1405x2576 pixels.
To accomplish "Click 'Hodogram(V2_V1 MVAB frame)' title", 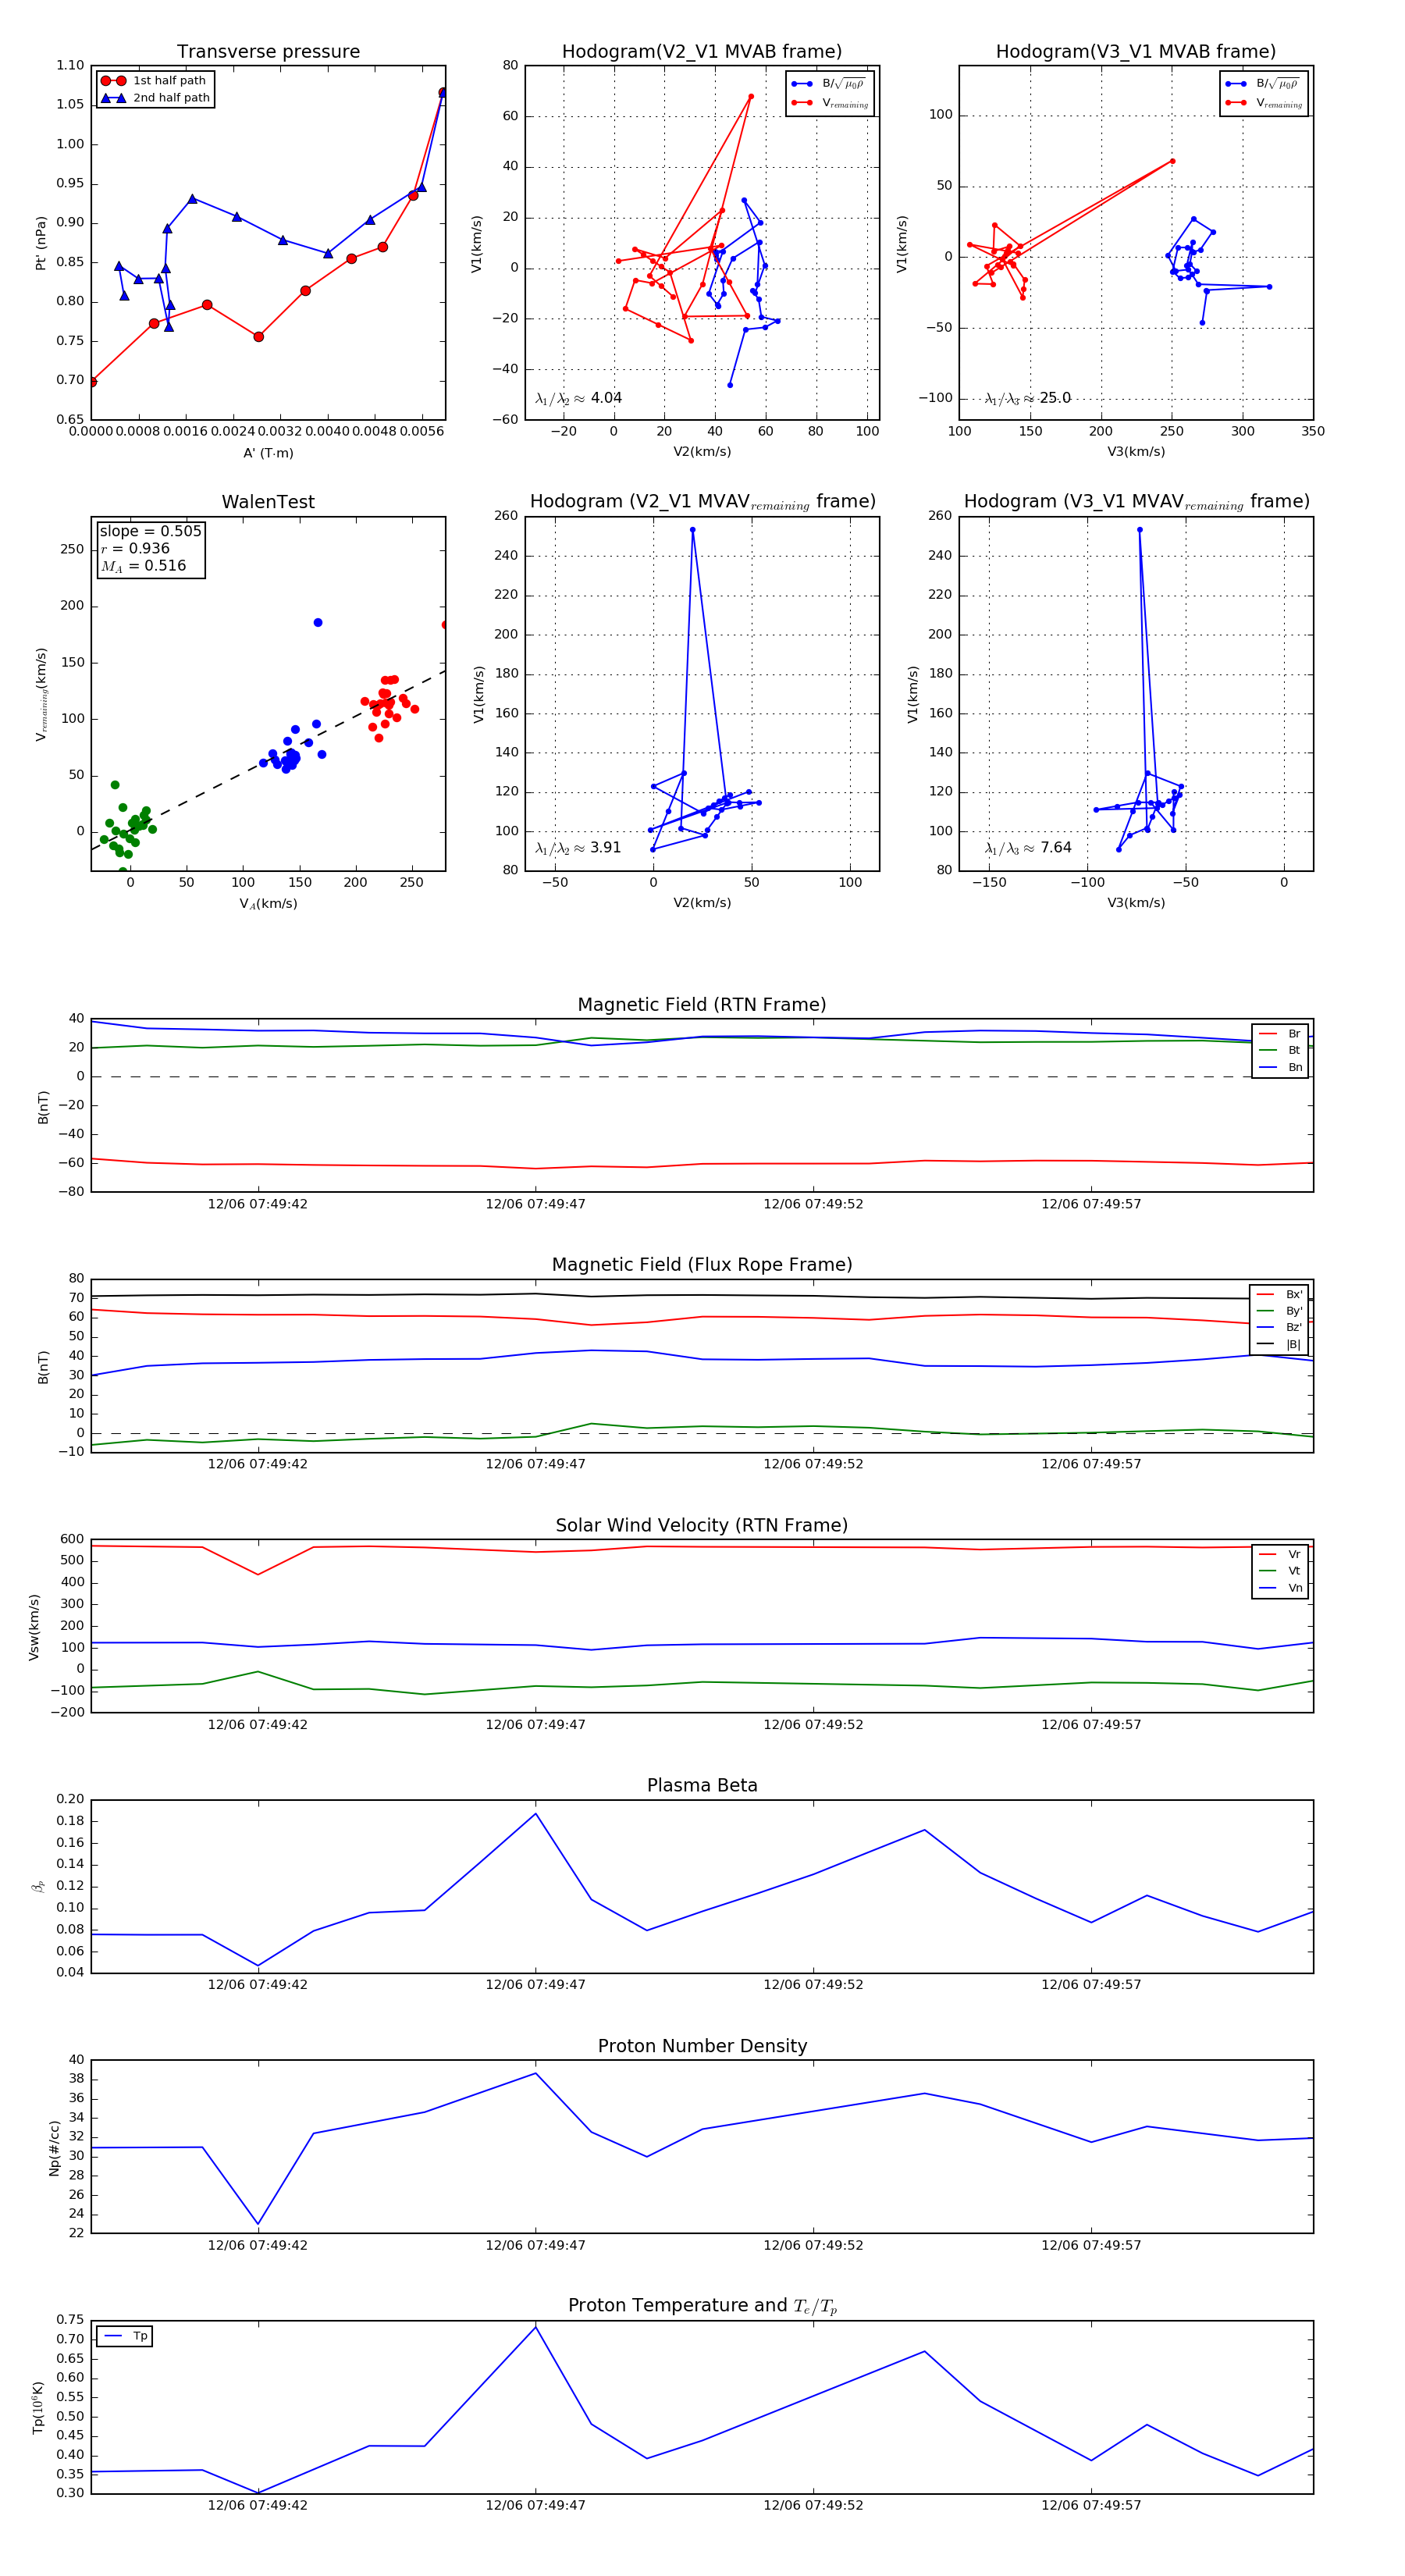I will point(702,52).
